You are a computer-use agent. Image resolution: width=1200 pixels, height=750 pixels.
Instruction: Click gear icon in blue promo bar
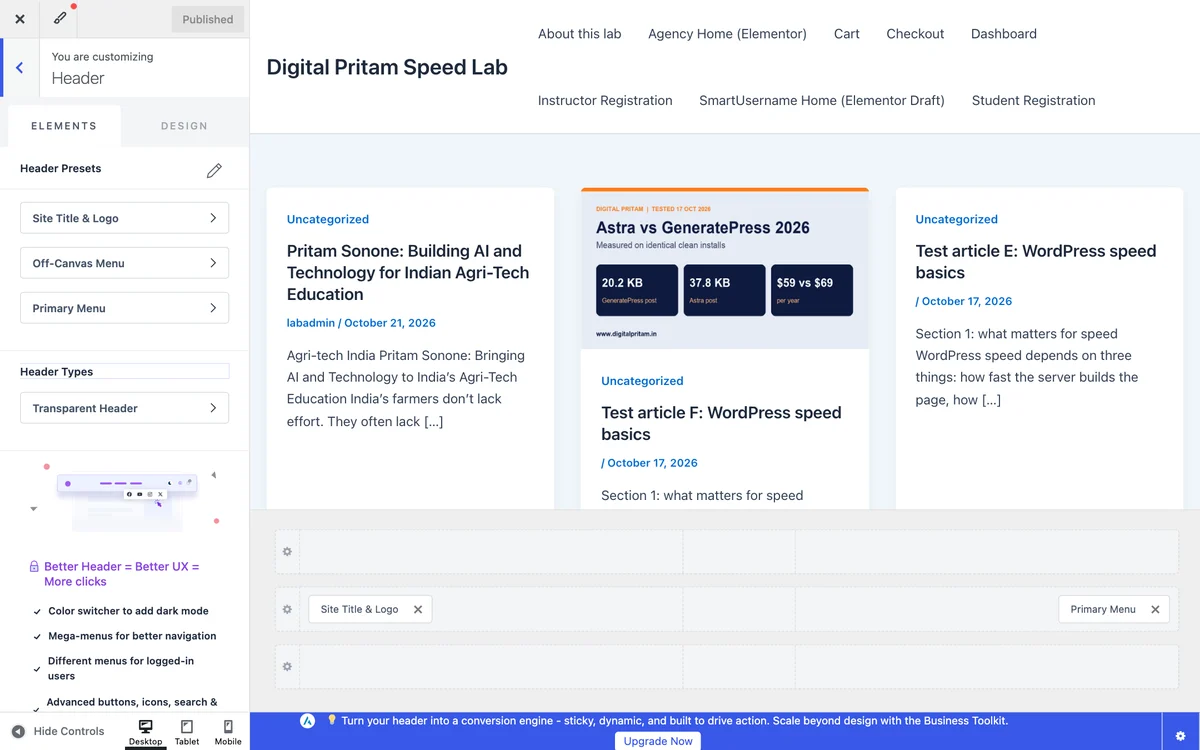pos(1180,736)
